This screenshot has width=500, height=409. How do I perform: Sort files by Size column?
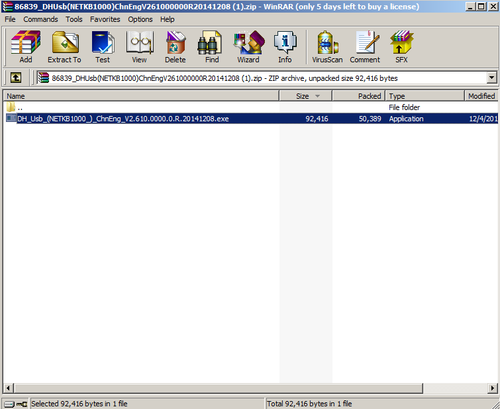(305, 96)
